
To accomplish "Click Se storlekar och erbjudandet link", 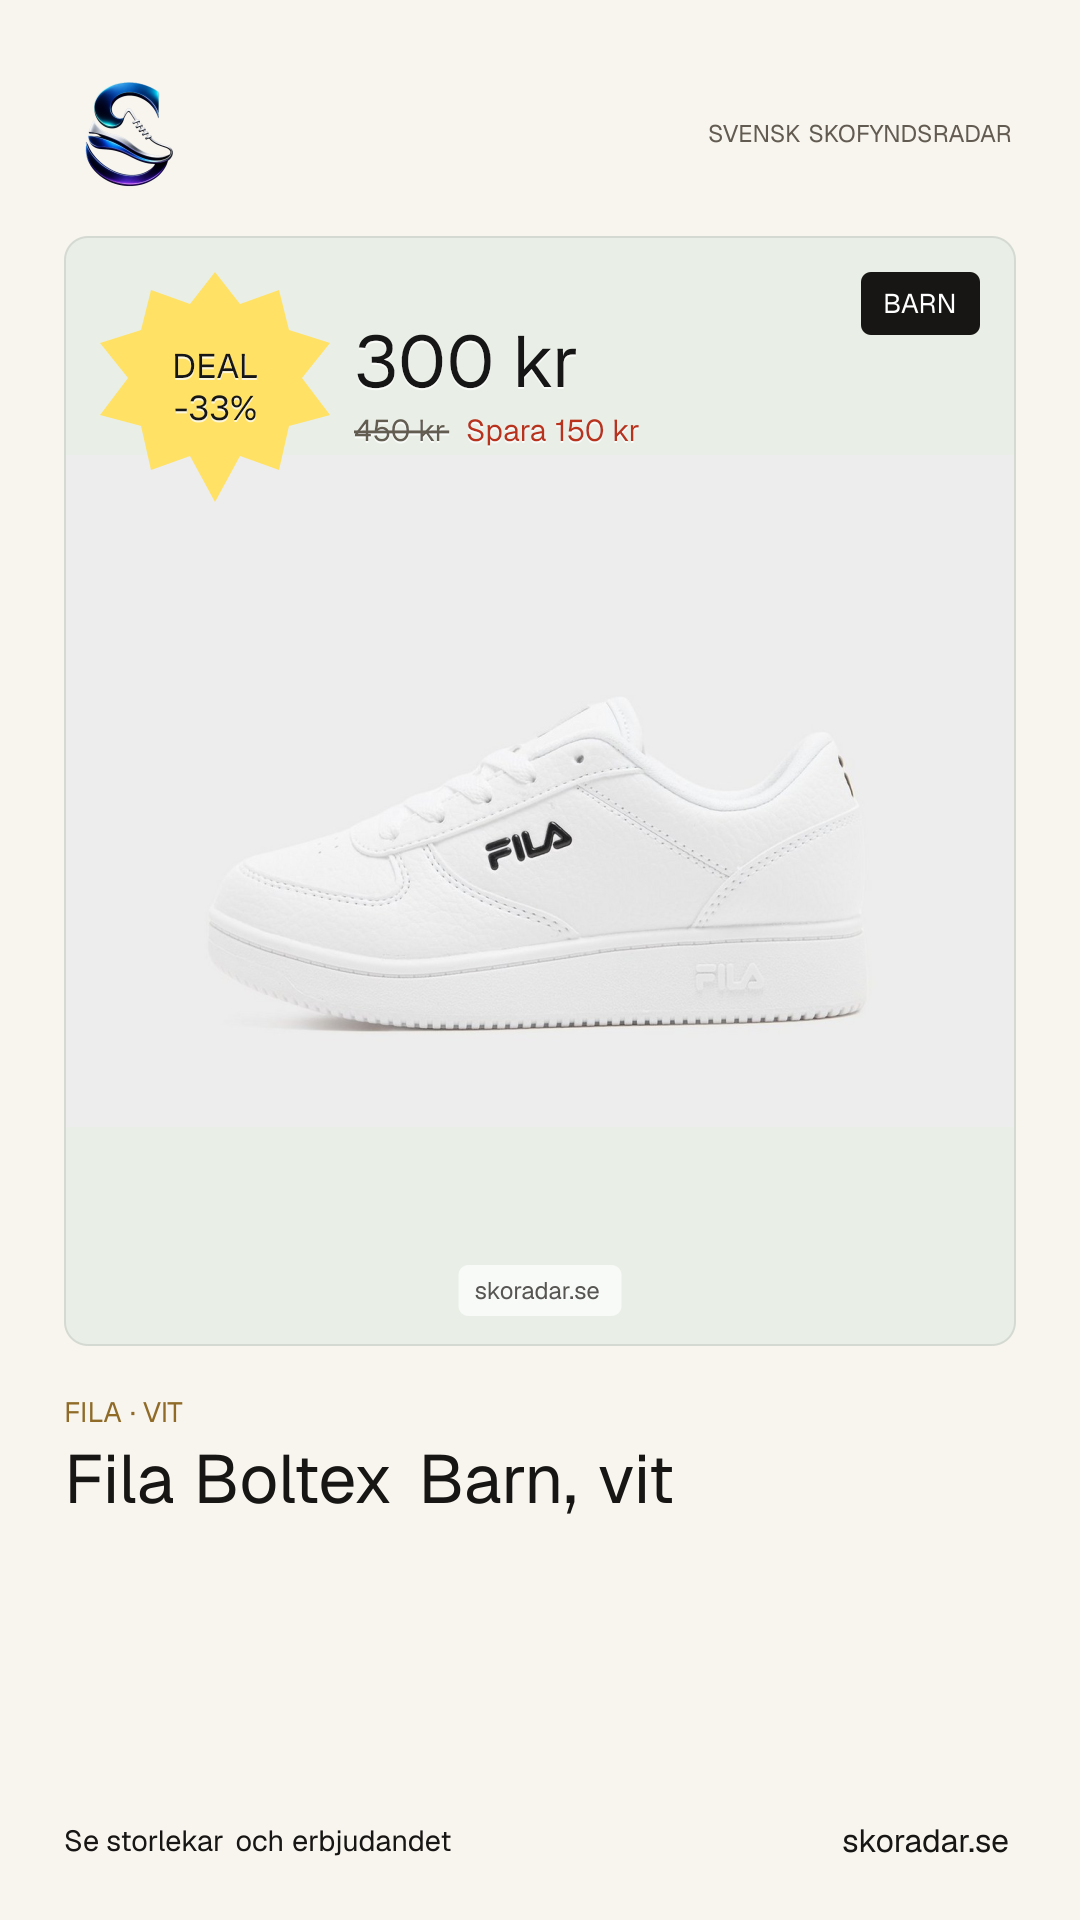I will (258, 1841).
